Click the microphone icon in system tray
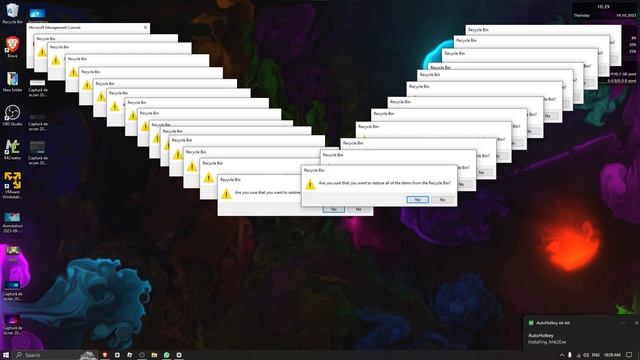640x360 pixels. [x=570, y=355]
